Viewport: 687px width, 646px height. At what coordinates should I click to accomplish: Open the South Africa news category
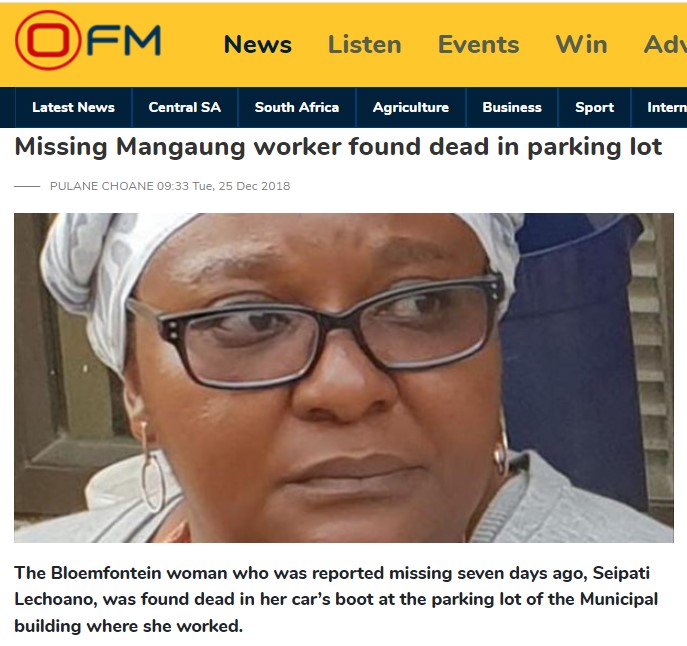click(297, 107)
